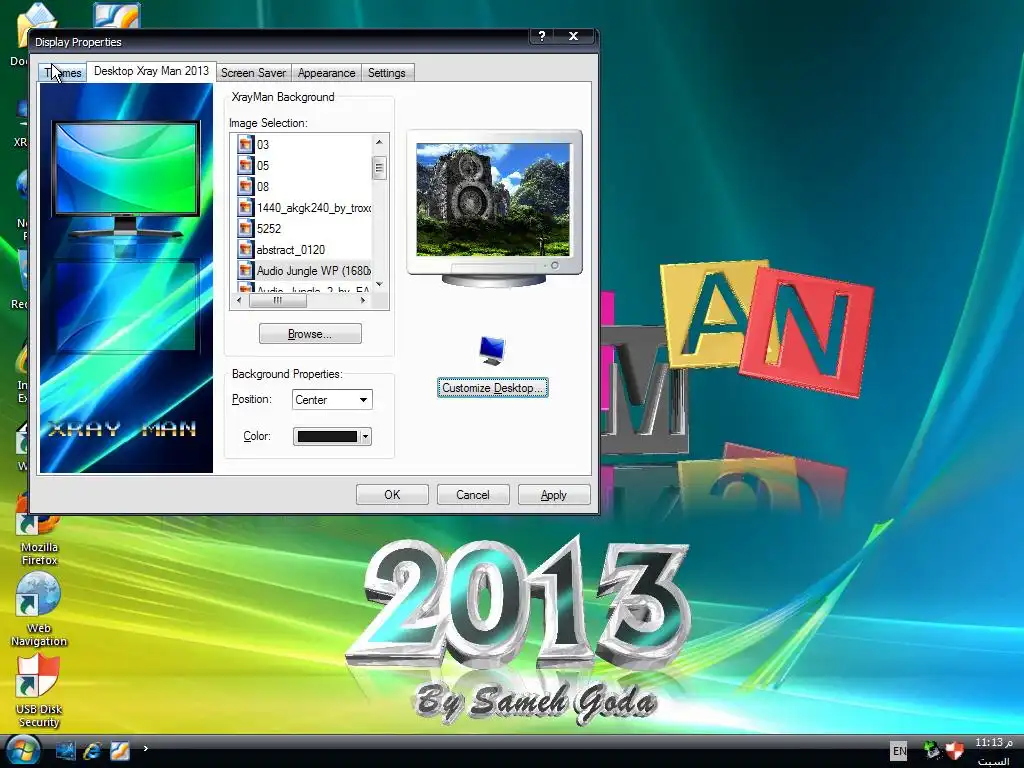
Task: Click Customize Desktop... button
Action: point(492,388)
